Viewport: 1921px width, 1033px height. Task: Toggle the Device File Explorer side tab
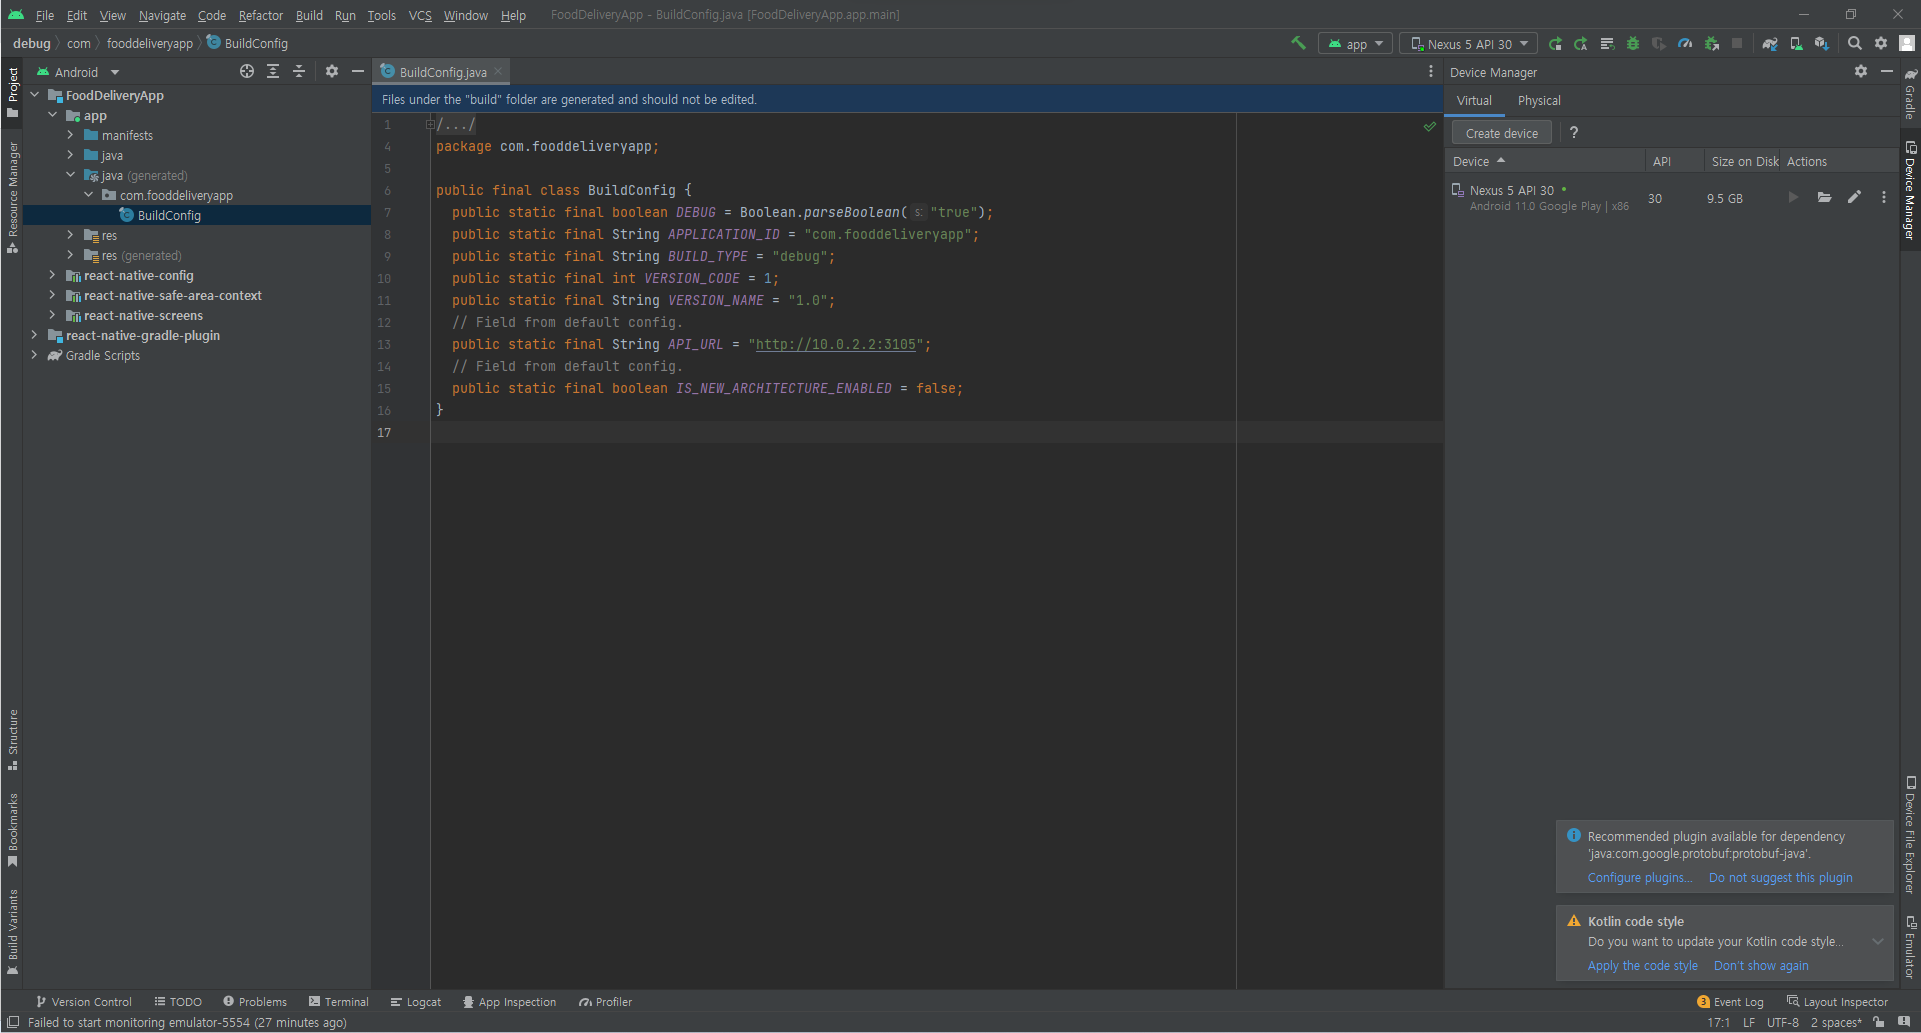(1910, 834)
